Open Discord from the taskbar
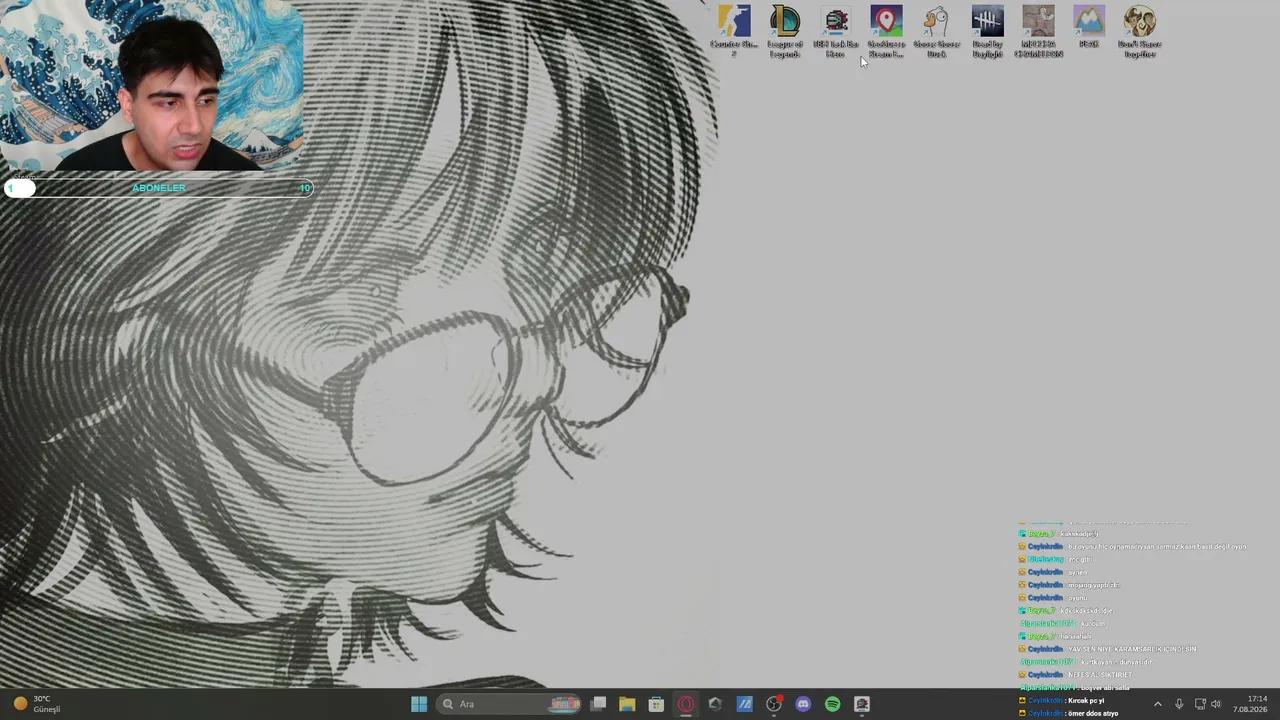Screen dimensions: 1280x720 [x=803, y=704]
